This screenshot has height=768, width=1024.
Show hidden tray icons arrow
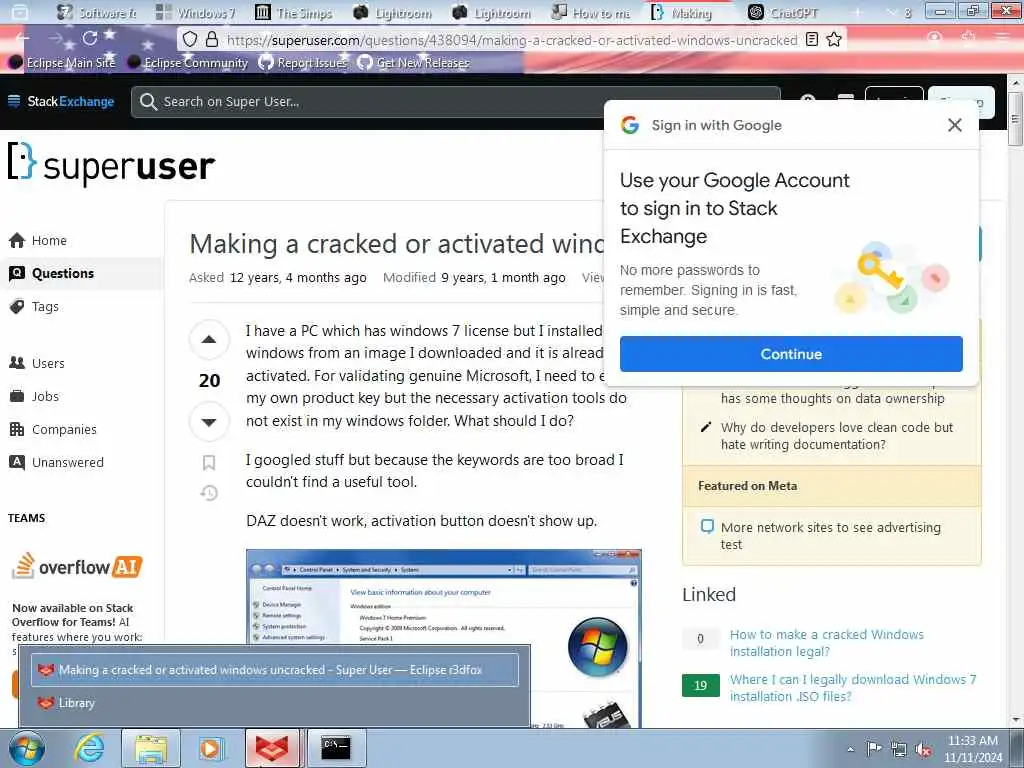point(850,749)
